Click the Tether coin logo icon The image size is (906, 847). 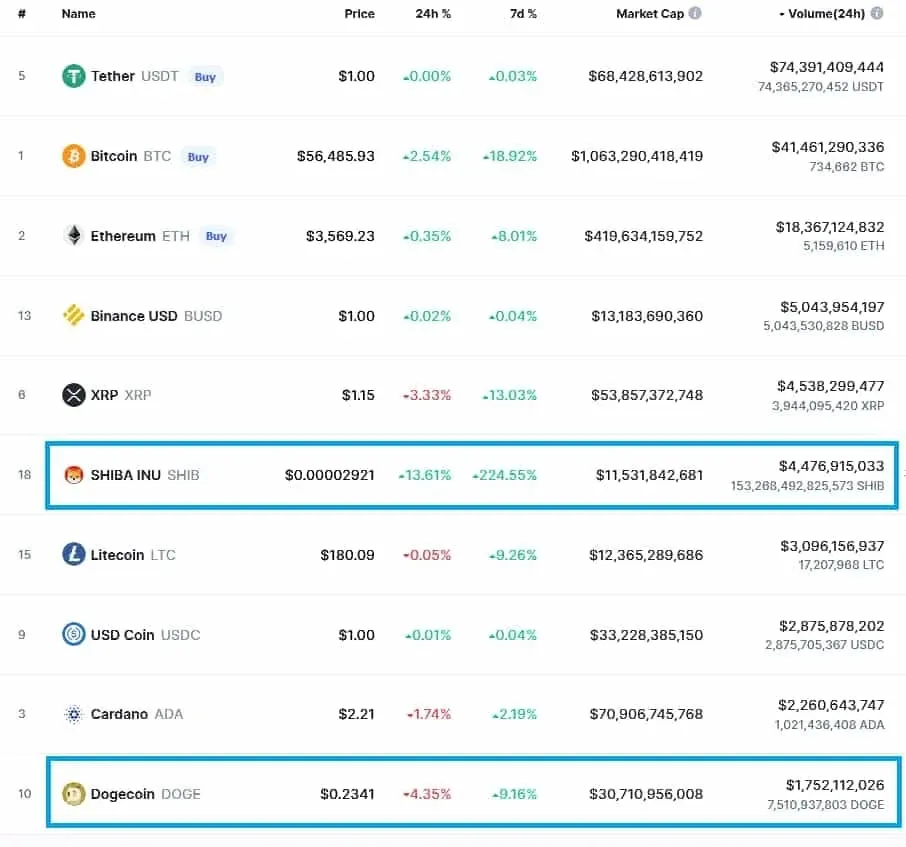click(73, 76)
